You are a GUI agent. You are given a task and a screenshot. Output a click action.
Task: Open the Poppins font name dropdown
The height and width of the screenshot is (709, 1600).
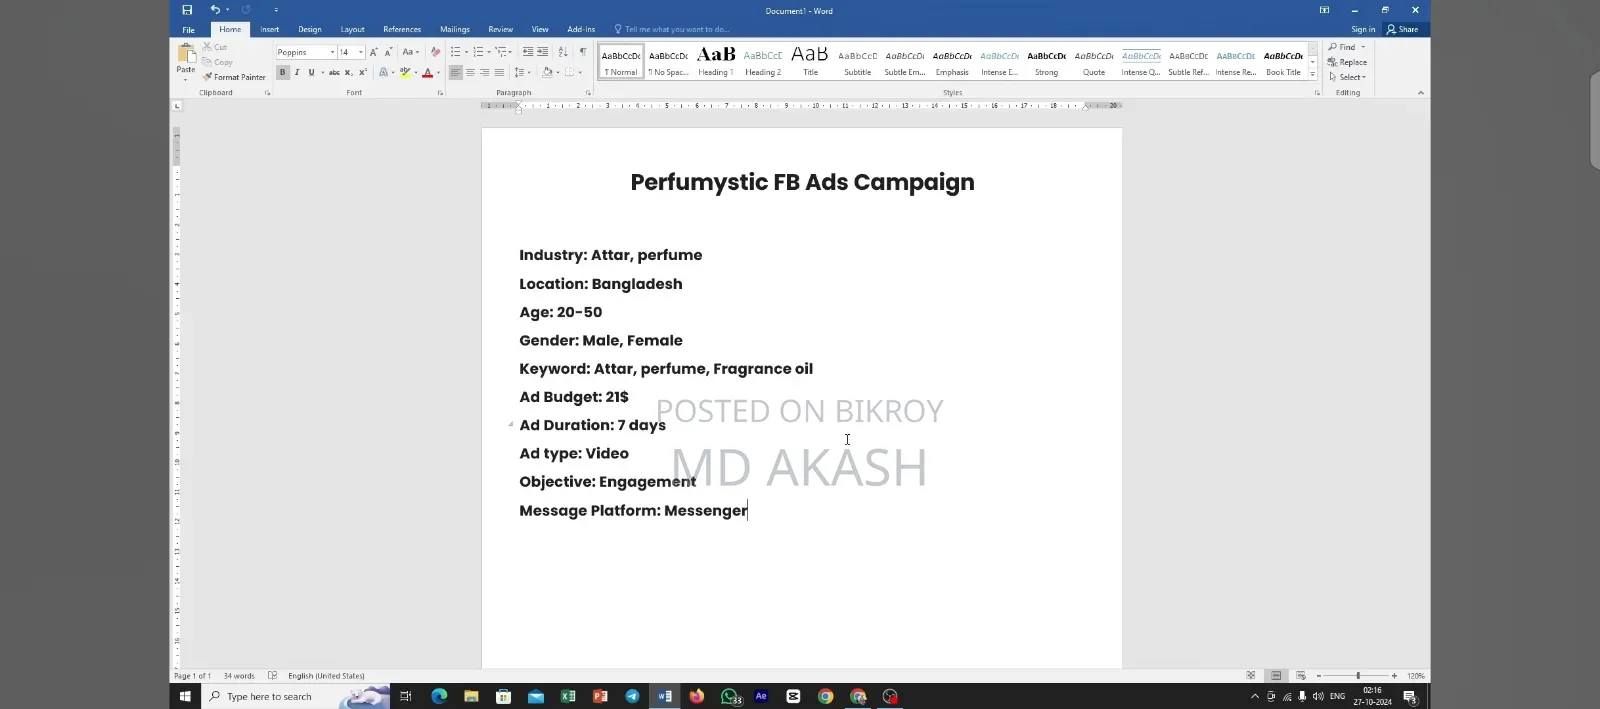(332, 52)
